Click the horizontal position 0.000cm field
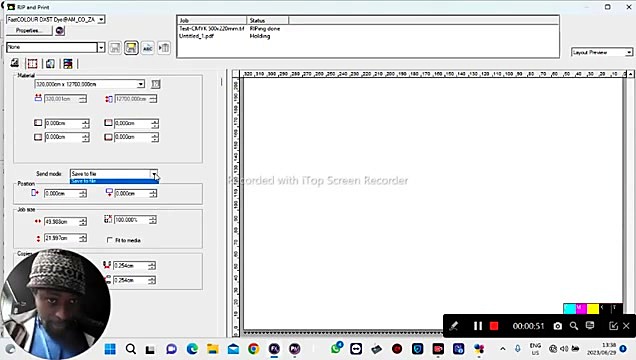Viewport: 636px width, 360px height. [x=62, y=193]
